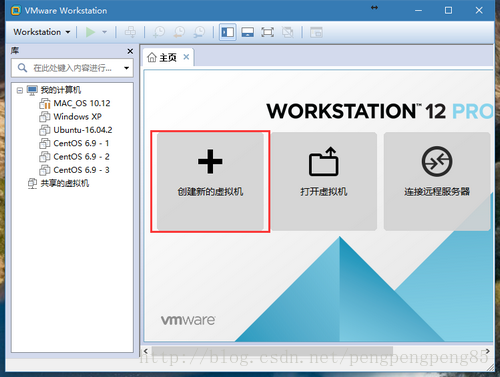Click the horizontal scrollbar right arrow
The width and height of the screenshot is (500, 377).
click(x=487, y=351)
